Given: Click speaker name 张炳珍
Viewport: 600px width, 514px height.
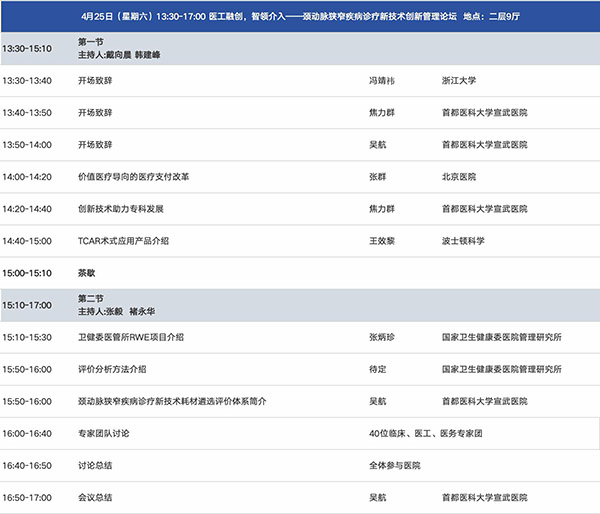Looking at the screenshot, I should 385,337.
